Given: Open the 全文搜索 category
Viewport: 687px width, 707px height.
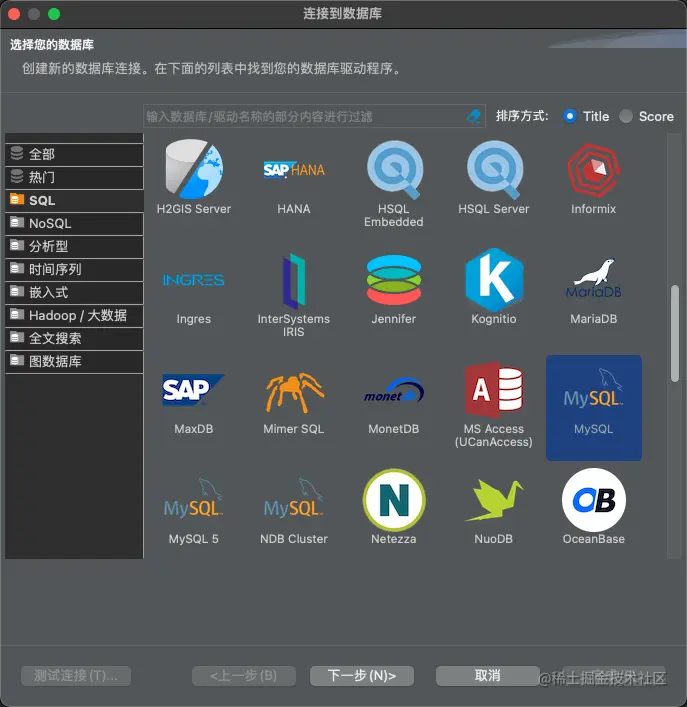Looking at the screenshot, I should (74, 338).
